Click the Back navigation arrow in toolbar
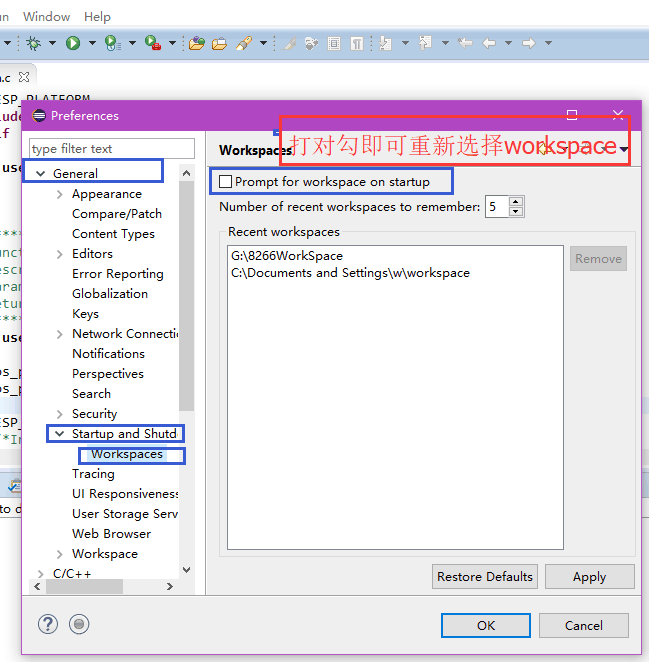Image resolution: width=649 pixels, height=662 pixels. pyautogui.click(x=489, y=43)
